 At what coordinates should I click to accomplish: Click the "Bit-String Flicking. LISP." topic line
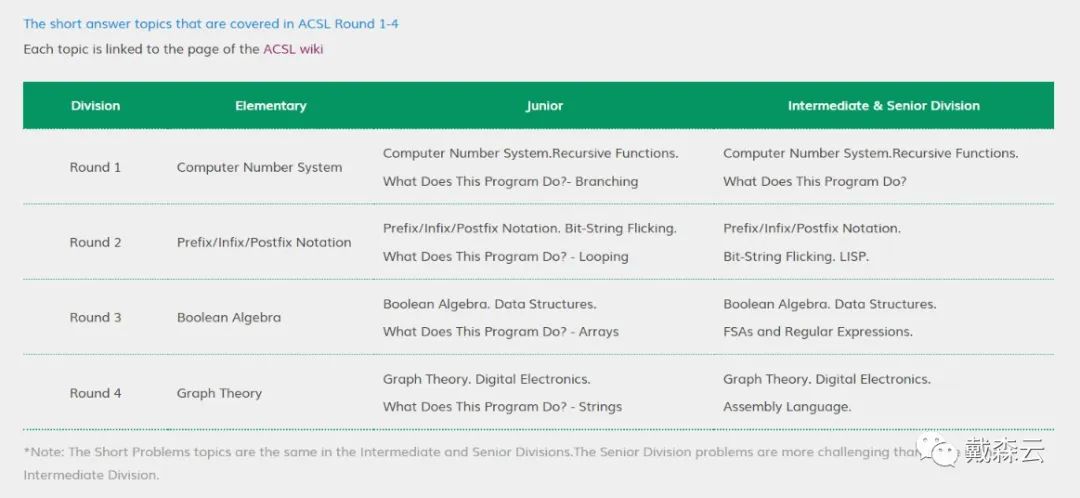point(796,257)
